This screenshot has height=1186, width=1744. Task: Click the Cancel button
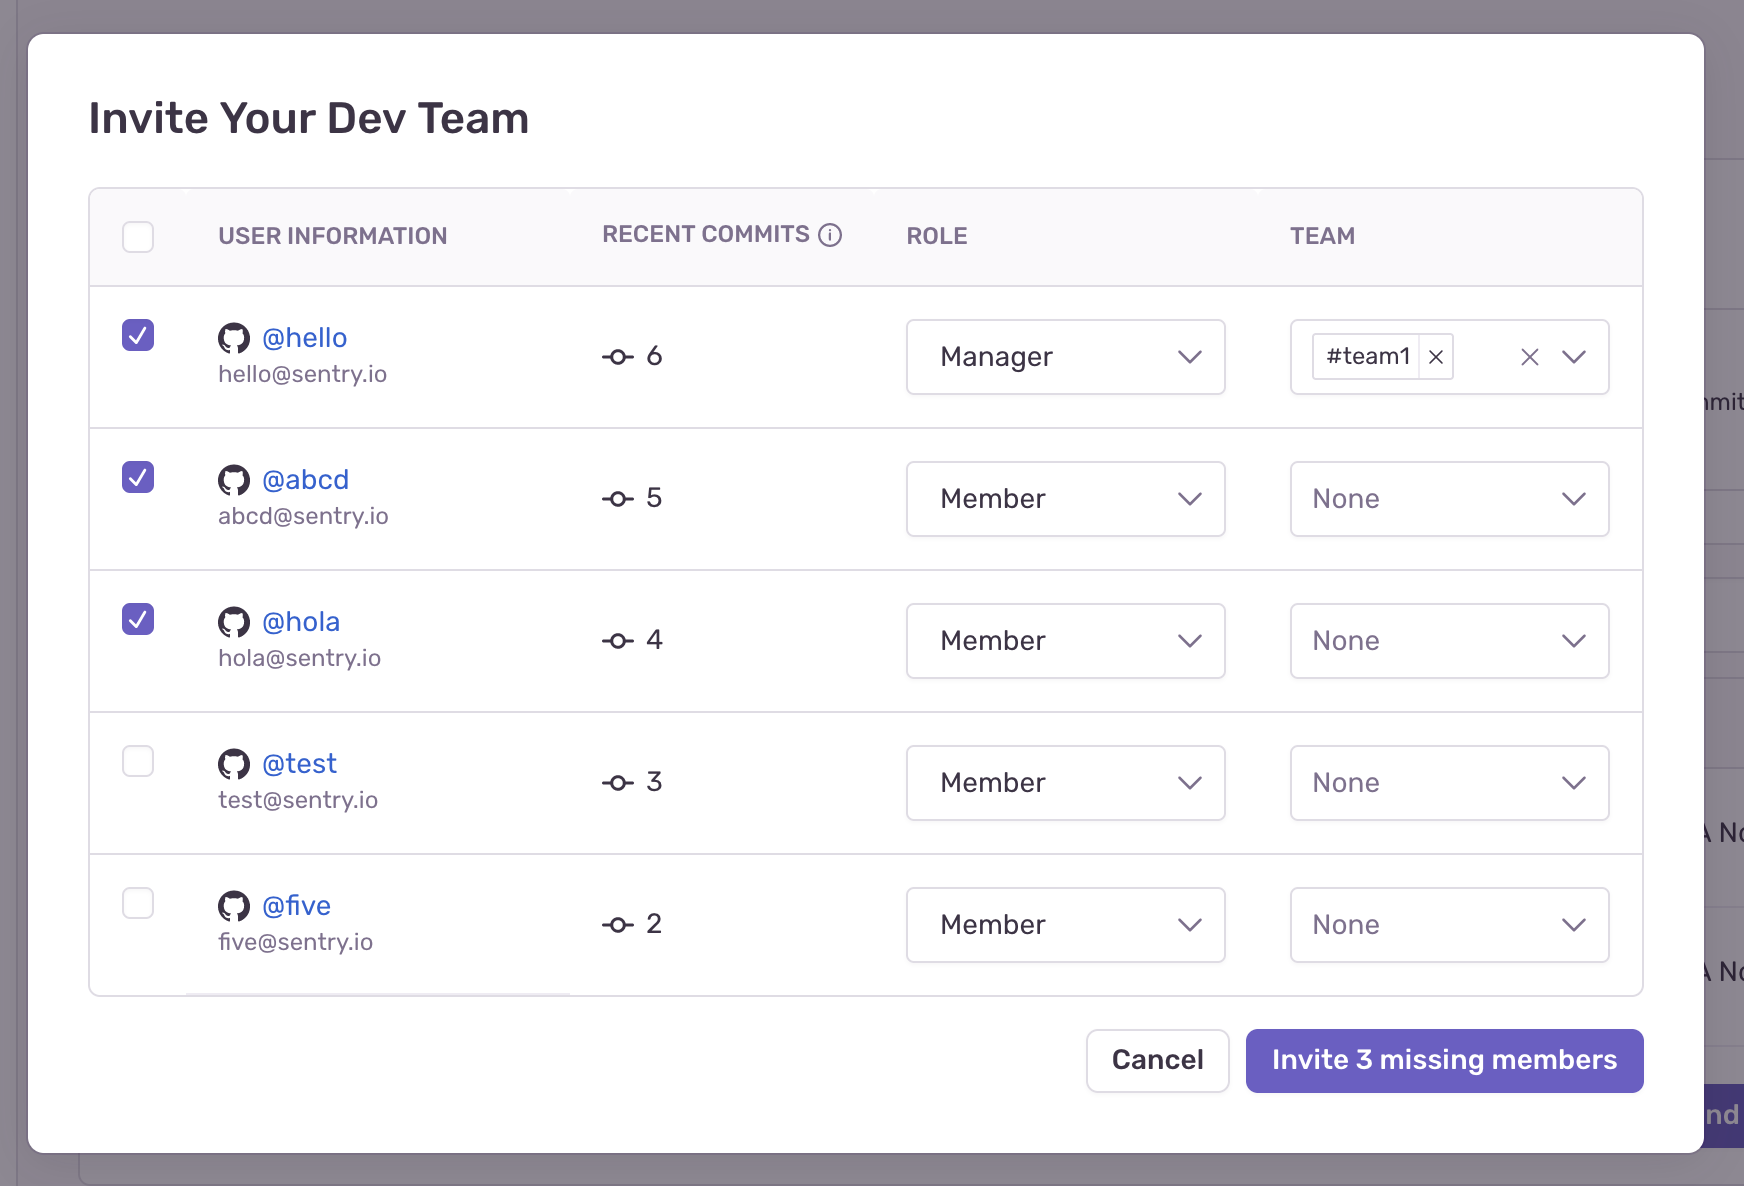(x=1157, y=1060)
